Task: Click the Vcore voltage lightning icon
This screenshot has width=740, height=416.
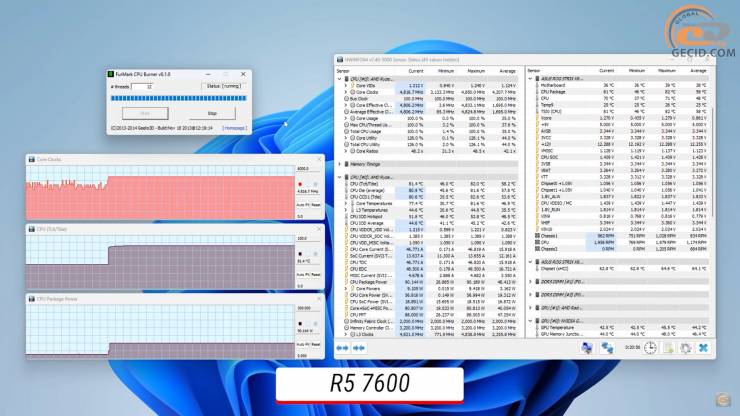Action: pos(537,118)
